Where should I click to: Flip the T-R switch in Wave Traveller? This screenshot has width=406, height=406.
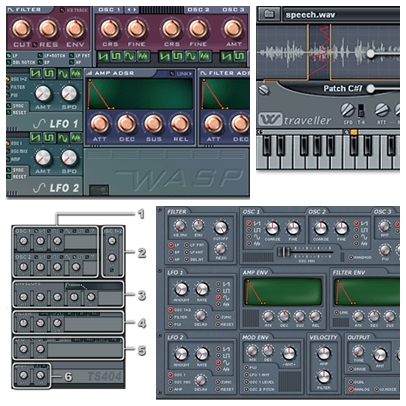pyautogui.click(x=361, y=111)
